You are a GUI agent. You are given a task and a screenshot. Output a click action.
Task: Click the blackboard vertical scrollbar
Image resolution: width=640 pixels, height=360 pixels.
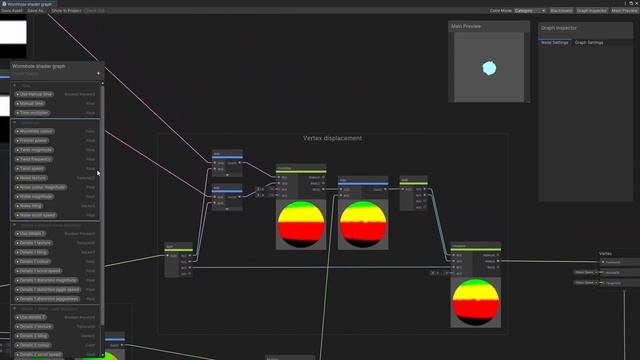(102, 206)
